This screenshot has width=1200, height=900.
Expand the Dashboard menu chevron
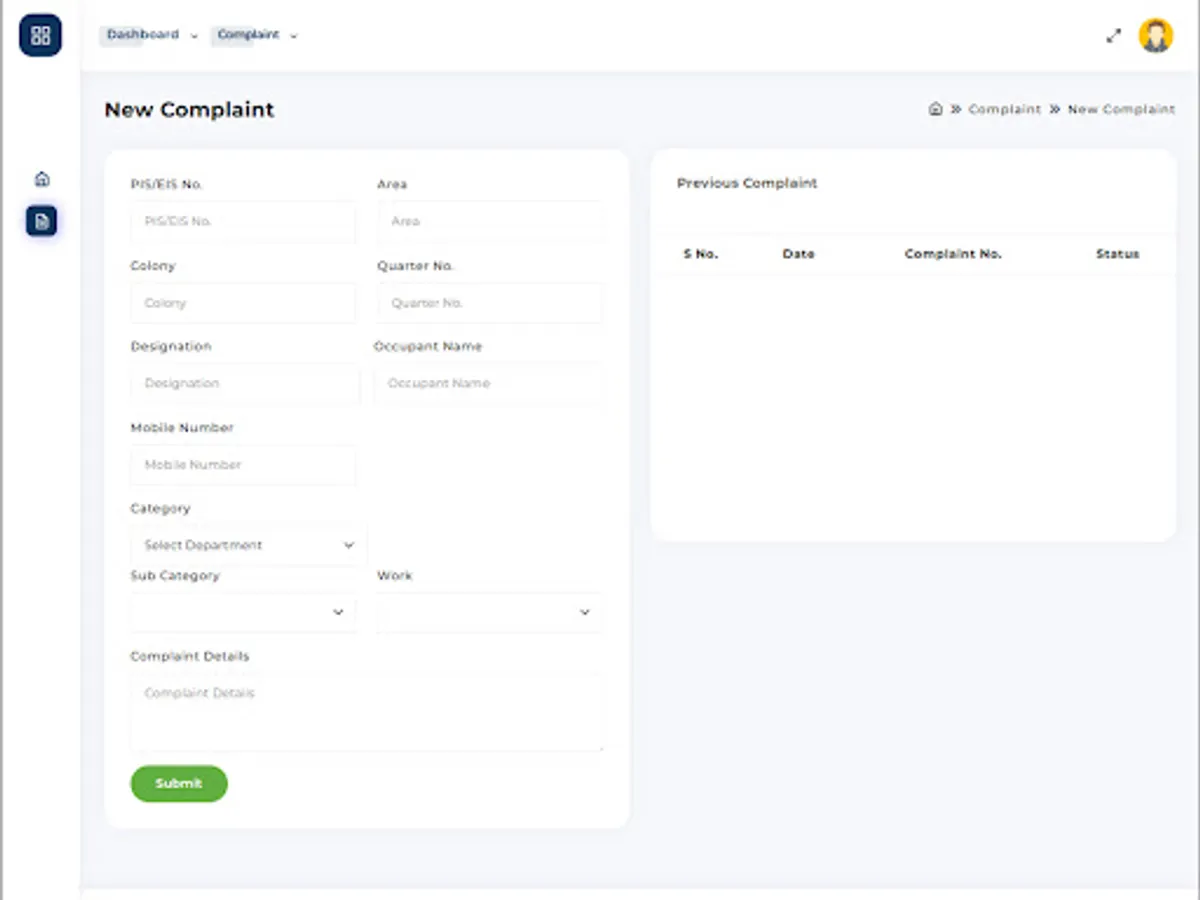pos(194,35)
